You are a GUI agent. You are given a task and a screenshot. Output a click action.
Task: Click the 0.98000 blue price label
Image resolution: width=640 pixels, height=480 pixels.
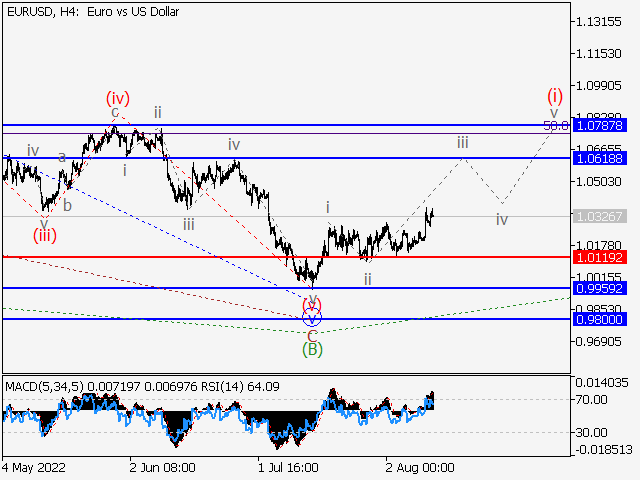600,319
